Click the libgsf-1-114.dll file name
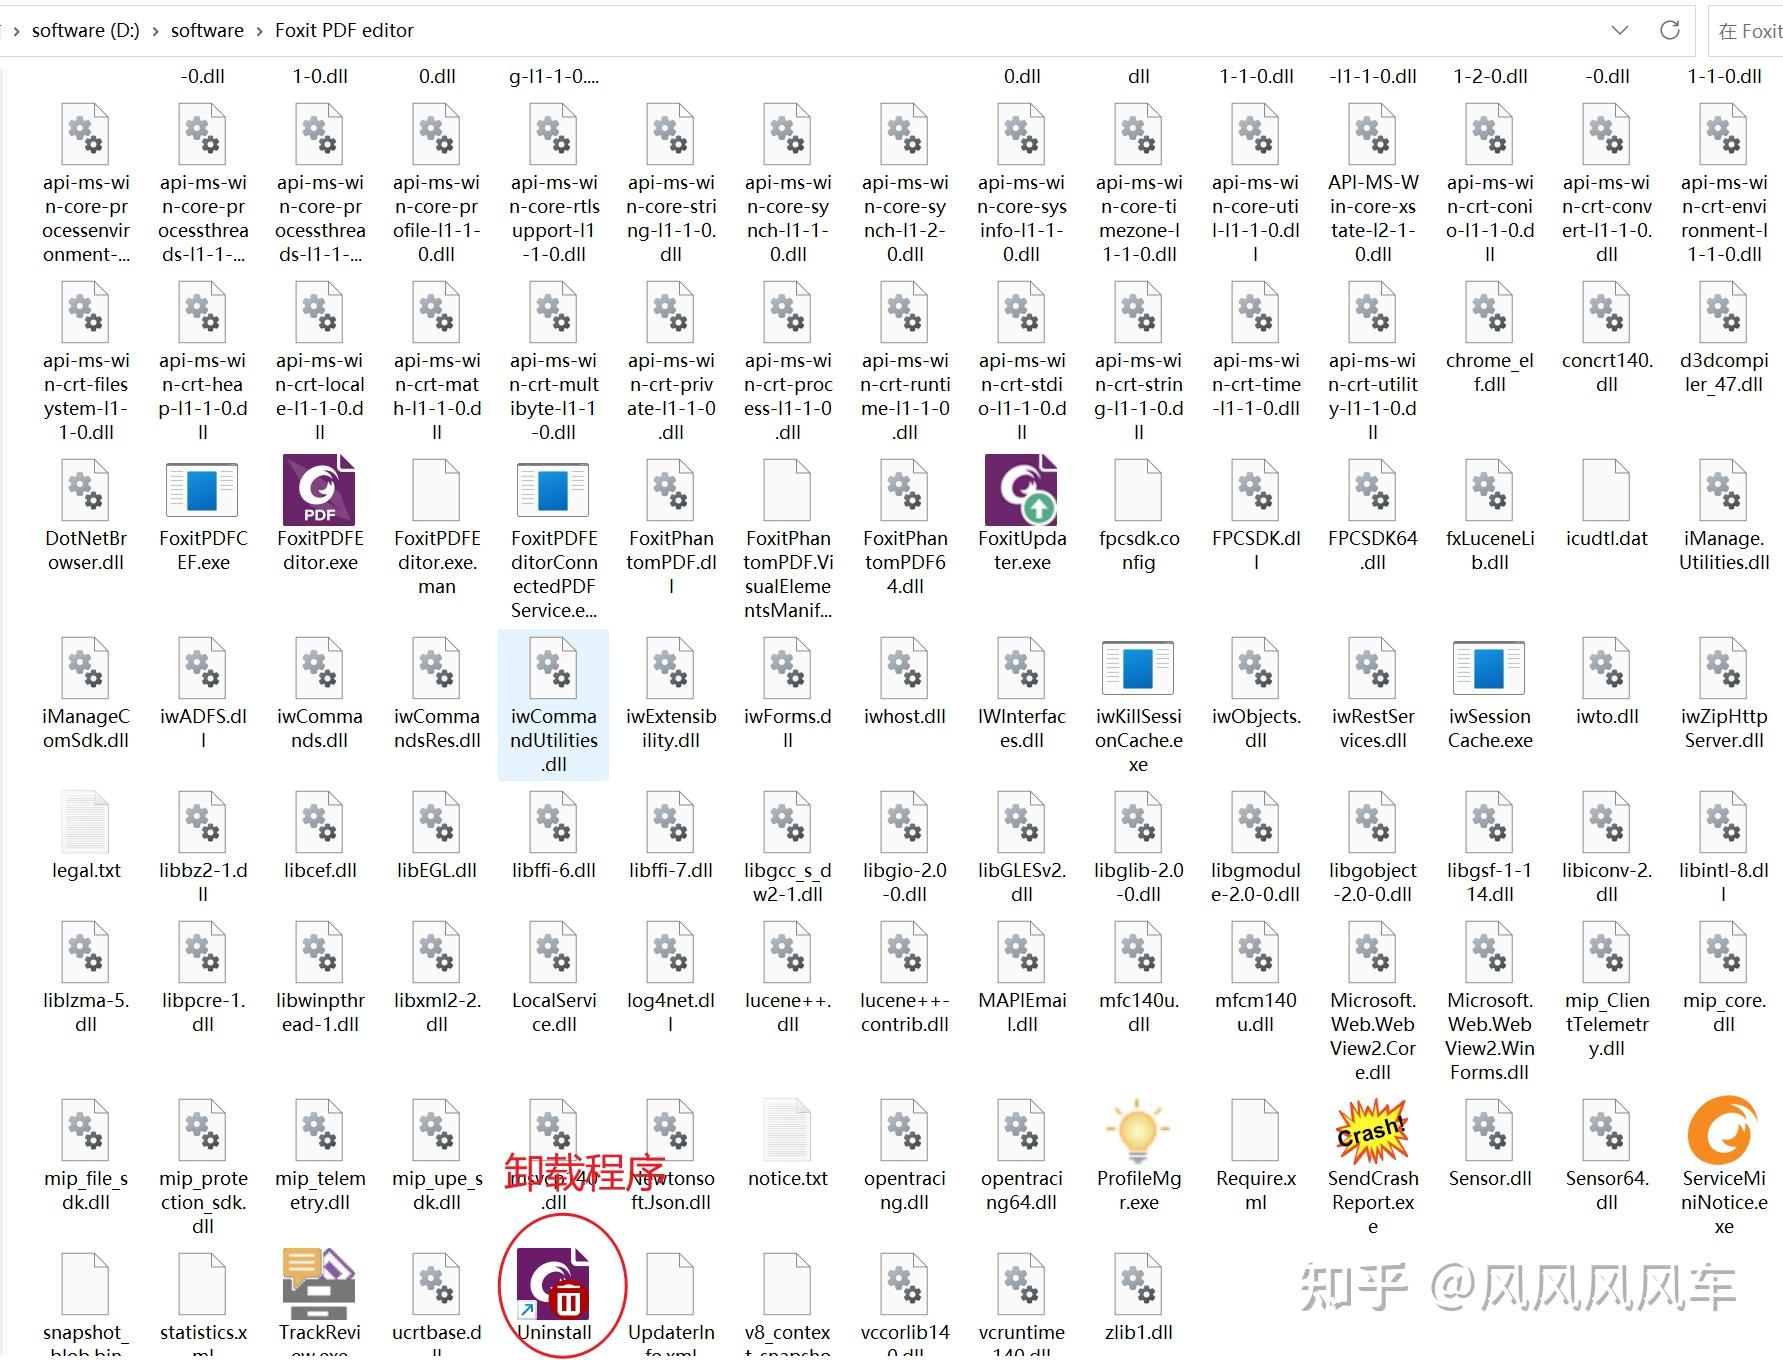This screenshot has width=1783, height=1360. (1490, 882)
